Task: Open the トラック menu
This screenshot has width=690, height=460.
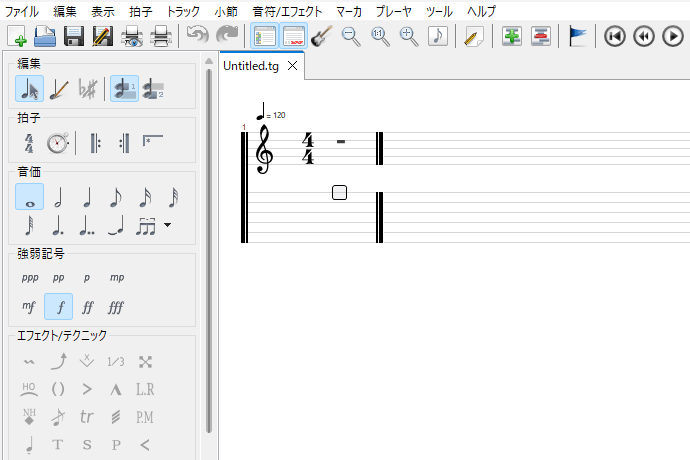Action: (x=183, y=11)
